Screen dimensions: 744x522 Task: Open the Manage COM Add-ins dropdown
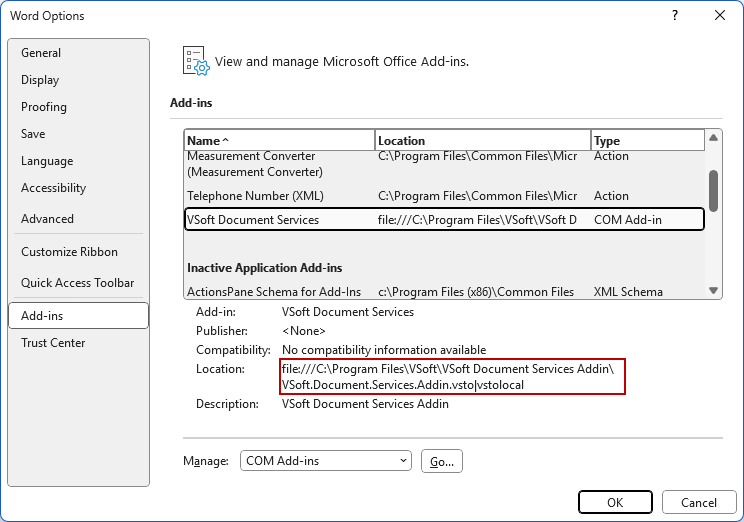point(326,461)
